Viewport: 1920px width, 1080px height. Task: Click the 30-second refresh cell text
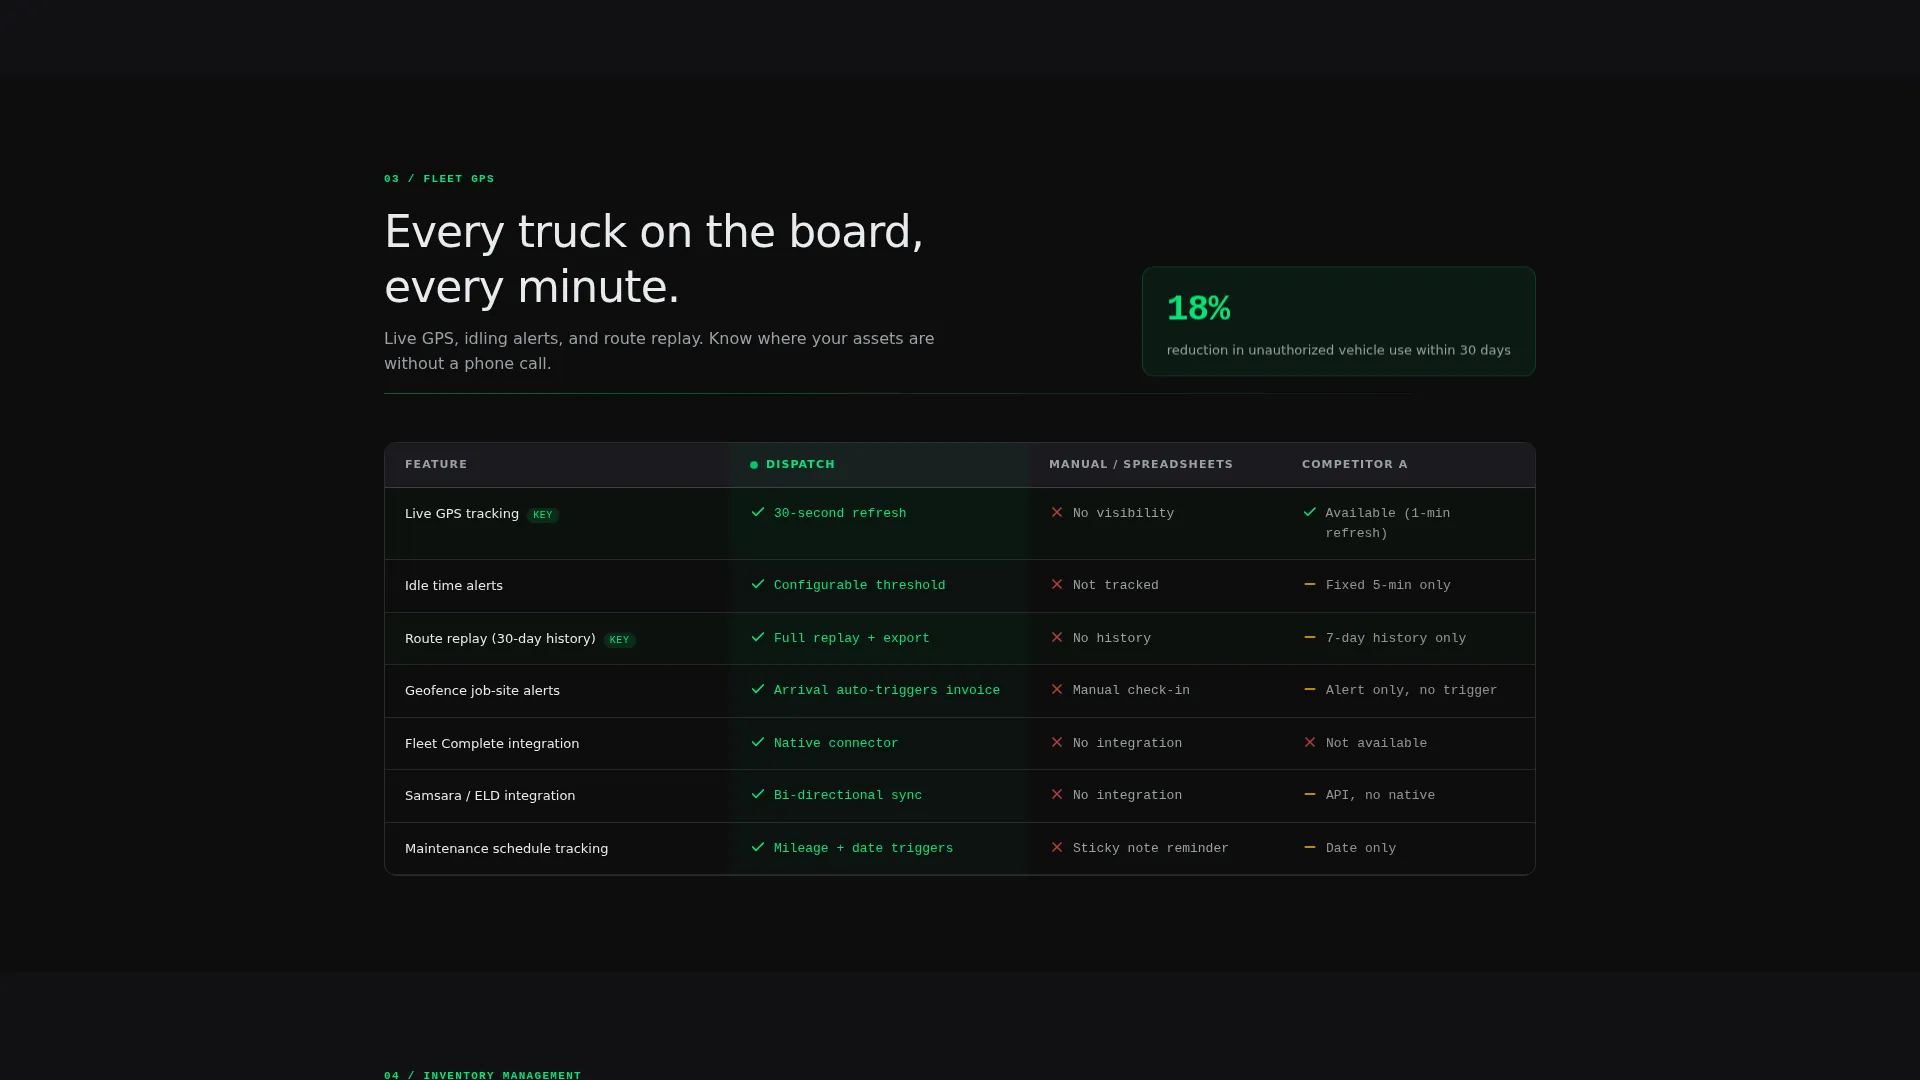click(840, 513)
